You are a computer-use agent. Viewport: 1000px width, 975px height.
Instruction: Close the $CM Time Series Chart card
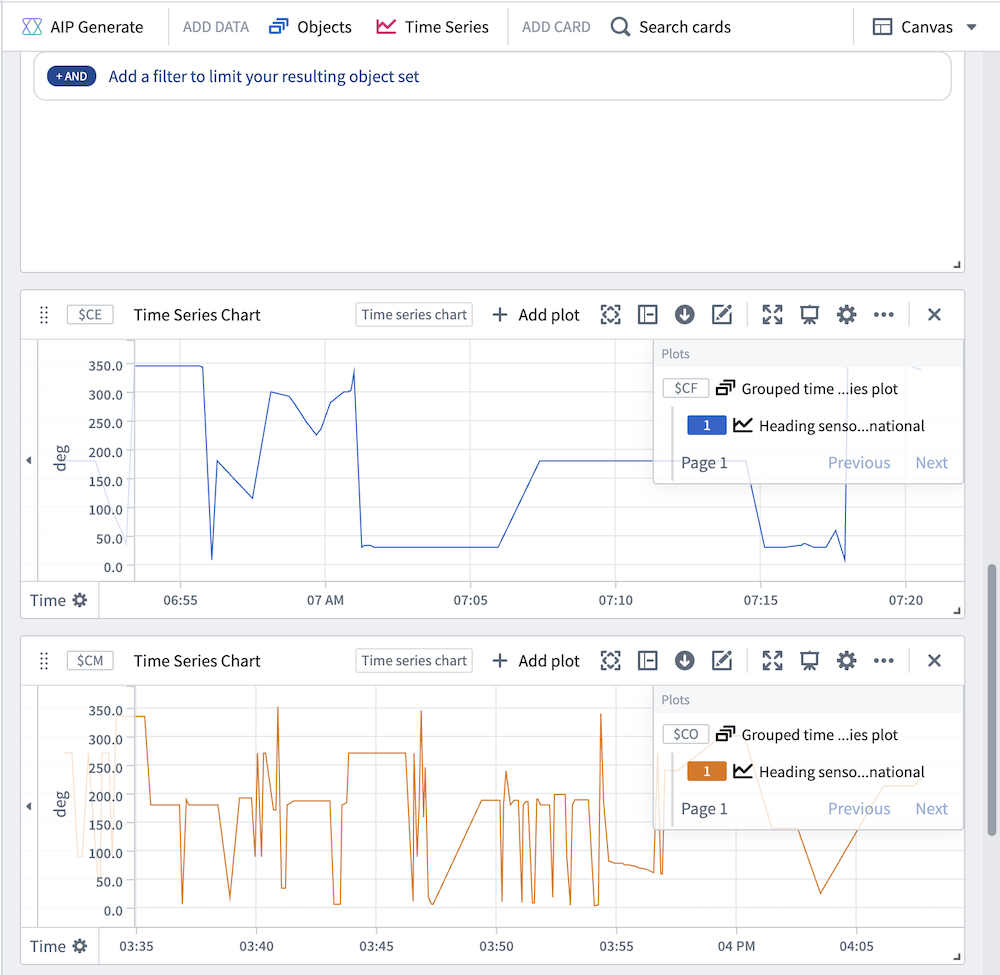coord(934,661)
